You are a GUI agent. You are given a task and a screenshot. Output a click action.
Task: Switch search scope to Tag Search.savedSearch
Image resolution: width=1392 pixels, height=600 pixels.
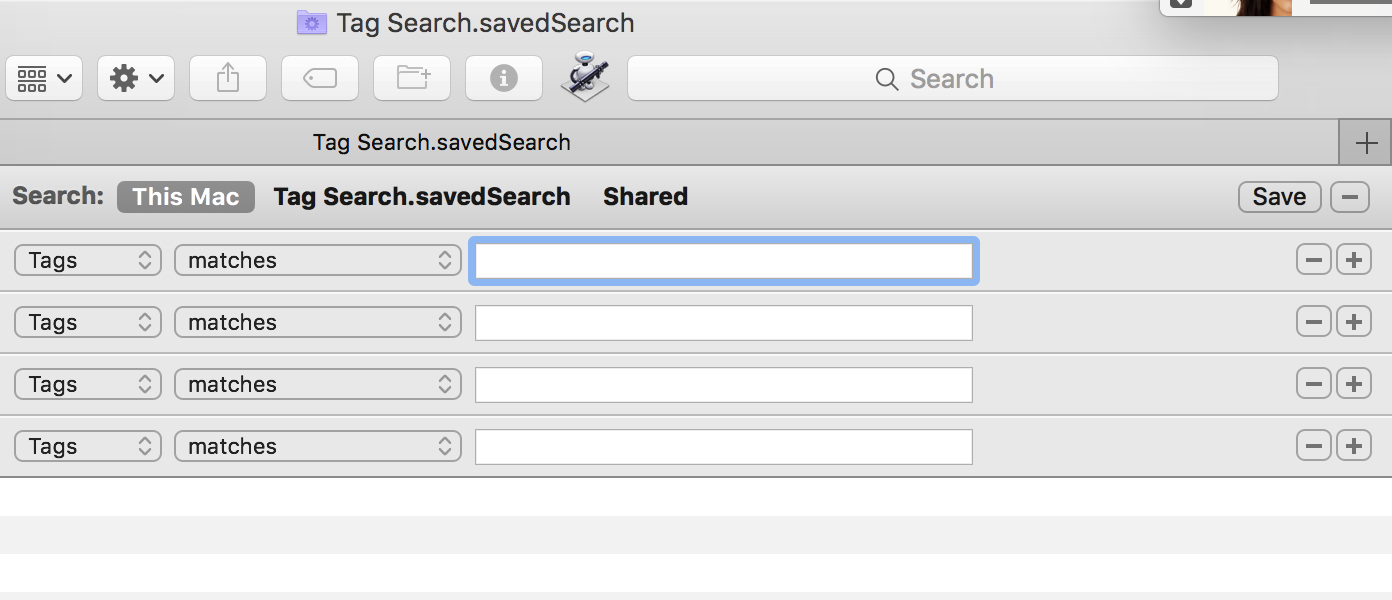[x=422, y=197]
